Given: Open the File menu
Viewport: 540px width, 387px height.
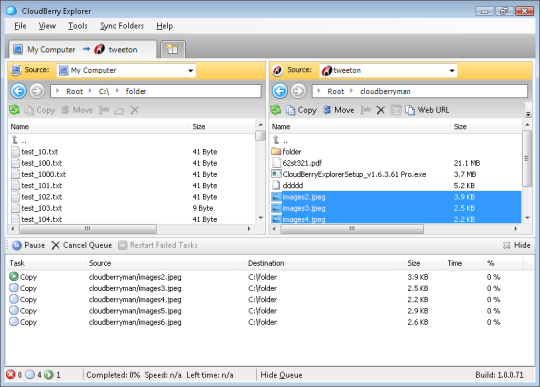Looking at the screenshot, I should pyautogui.click(x=20, y=26).
